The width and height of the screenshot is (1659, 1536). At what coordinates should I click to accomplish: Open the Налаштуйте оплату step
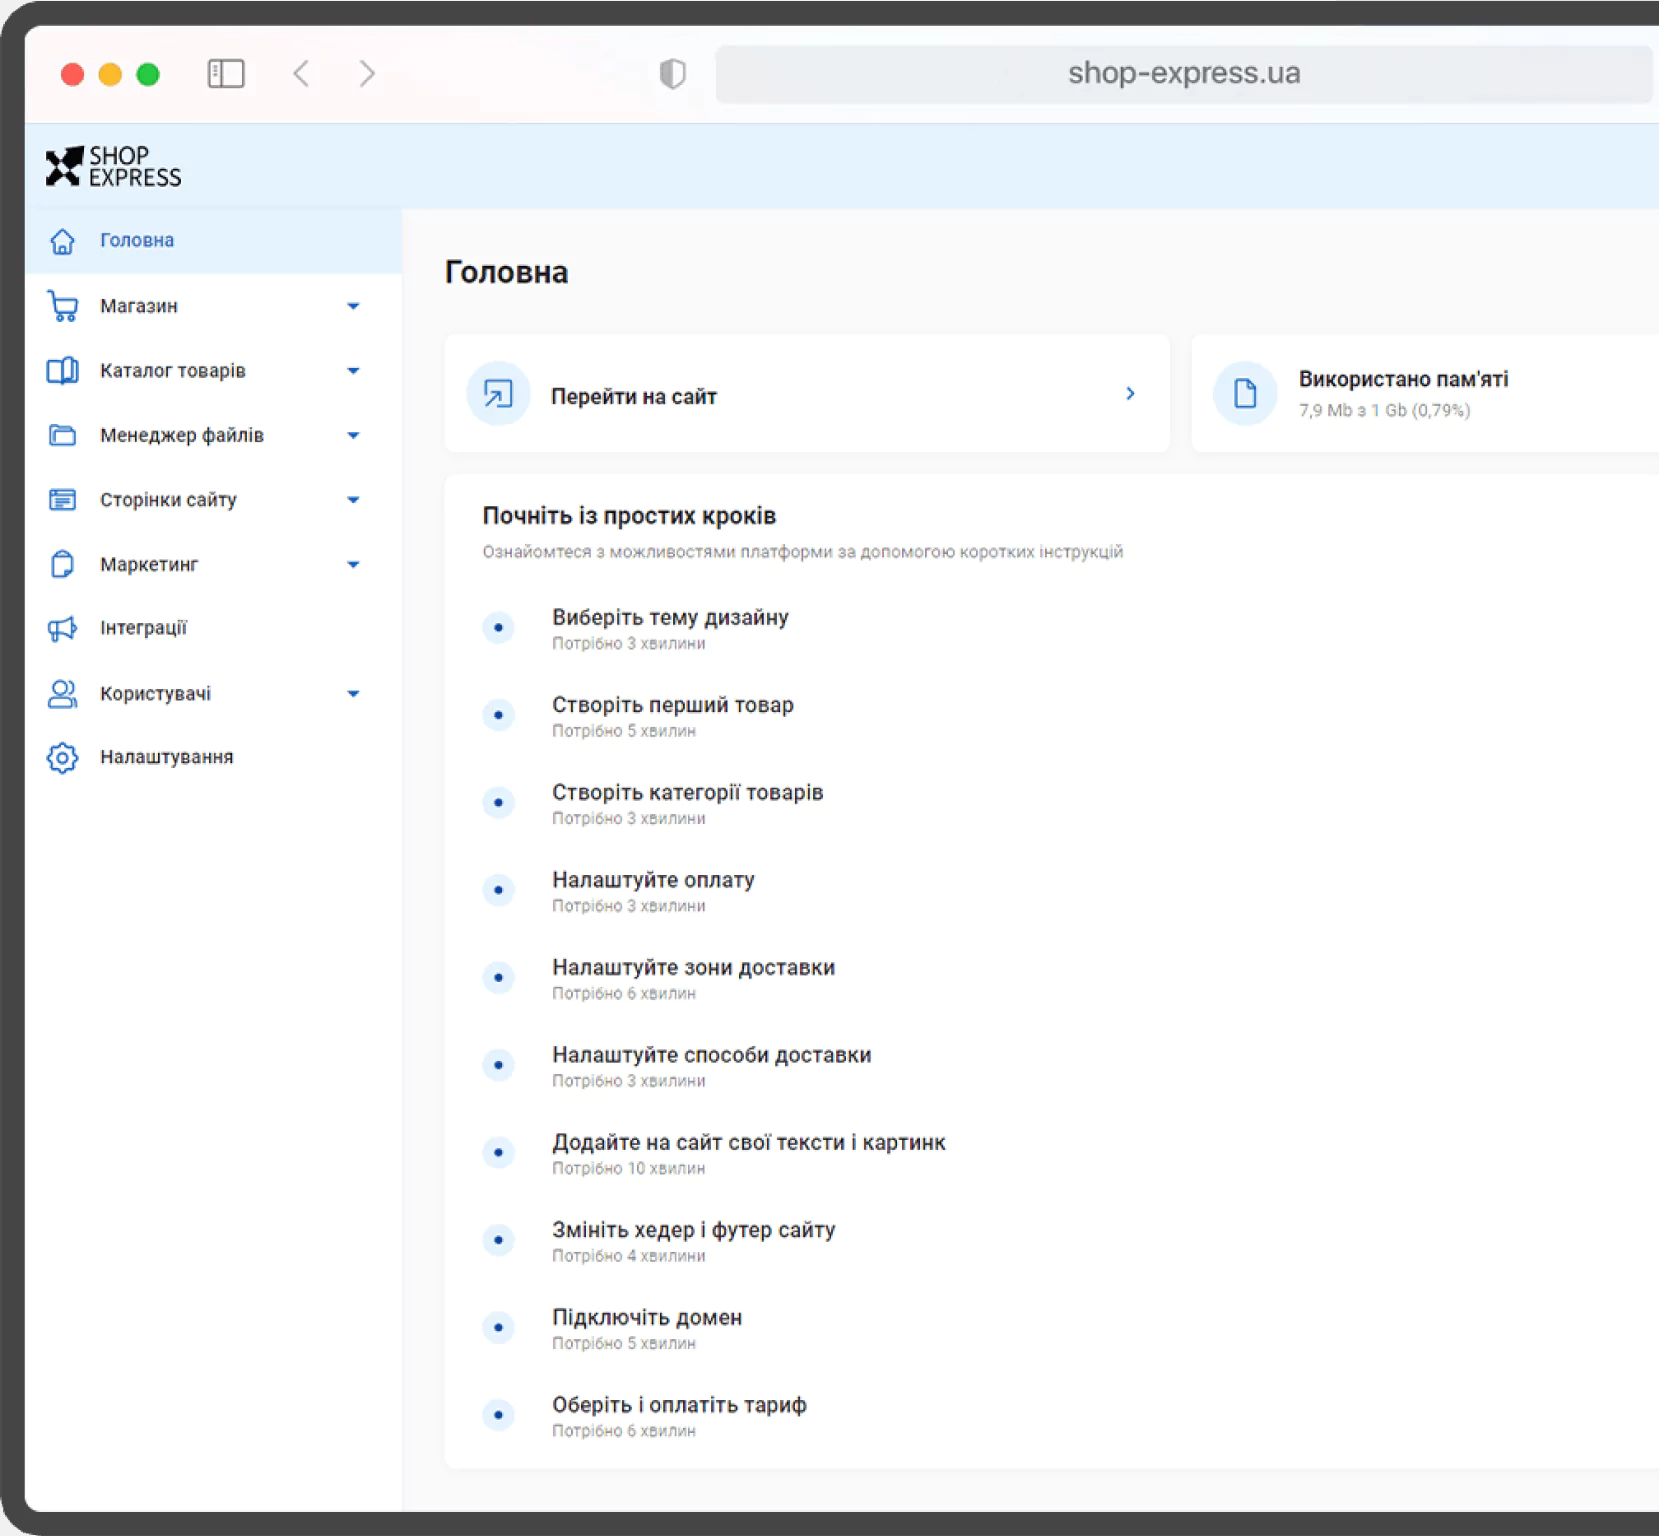(x=653, y=880)
